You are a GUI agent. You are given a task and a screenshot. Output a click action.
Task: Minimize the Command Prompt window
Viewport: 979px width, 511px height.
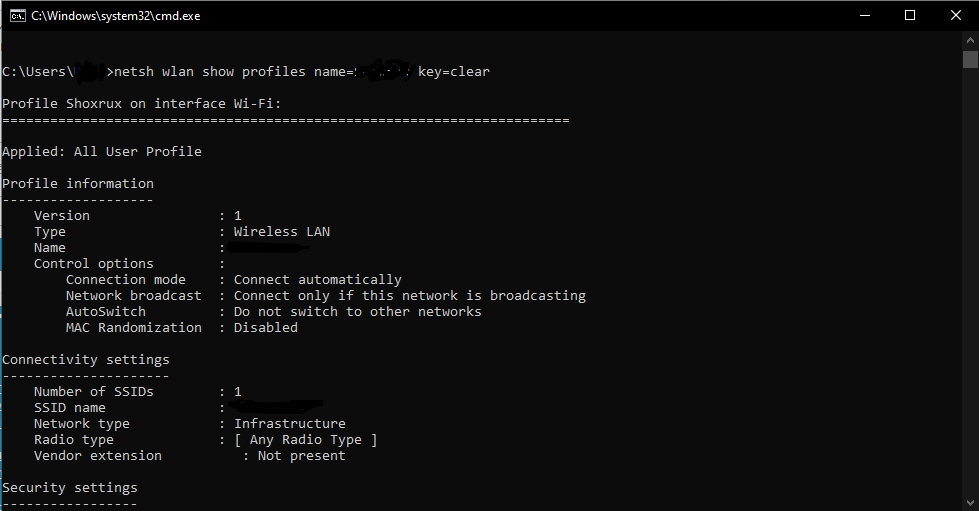[x=865, y=16]
